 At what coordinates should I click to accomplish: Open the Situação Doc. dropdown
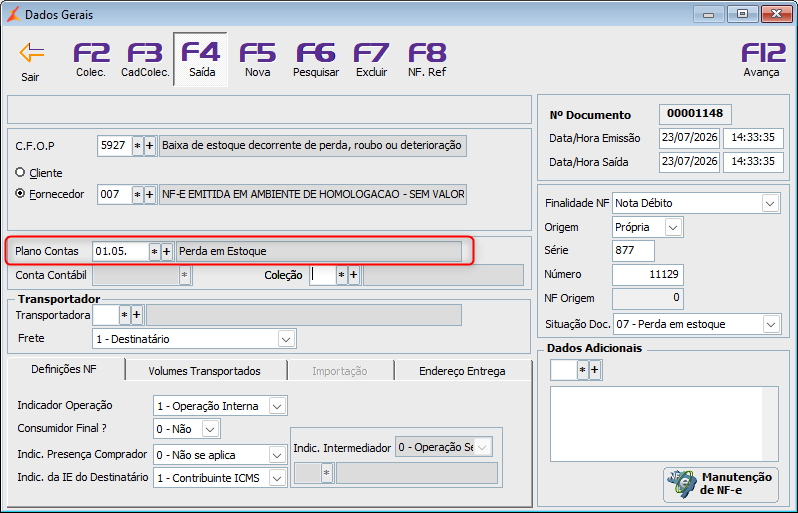pyautogui.click(x=771, y=324)
